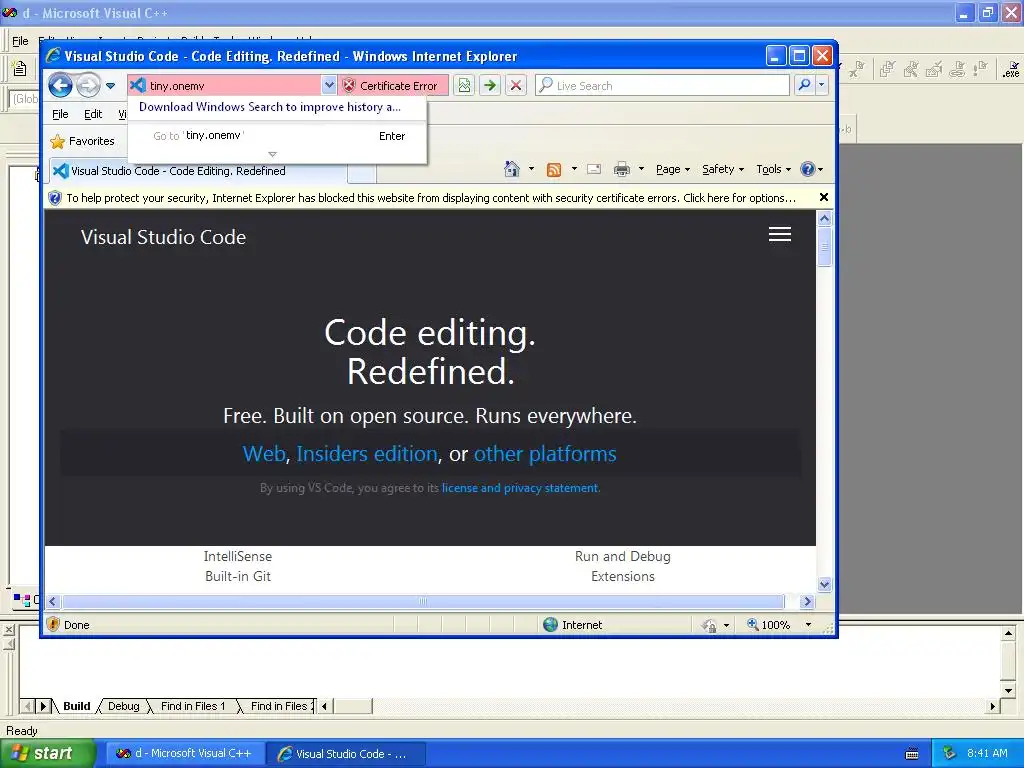Click the Visual Studio Code page heading
The height and width of the screenshot is (768, 1024).
(x=163, y=237)
